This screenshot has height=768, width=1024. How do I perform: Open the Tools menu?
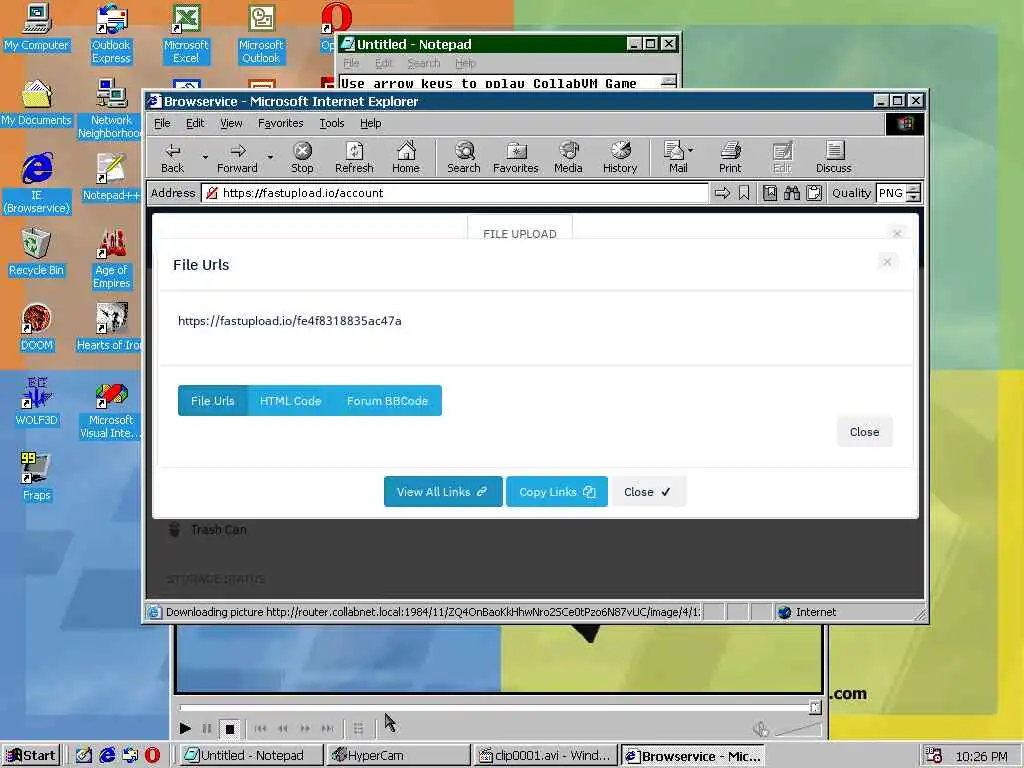332,123
